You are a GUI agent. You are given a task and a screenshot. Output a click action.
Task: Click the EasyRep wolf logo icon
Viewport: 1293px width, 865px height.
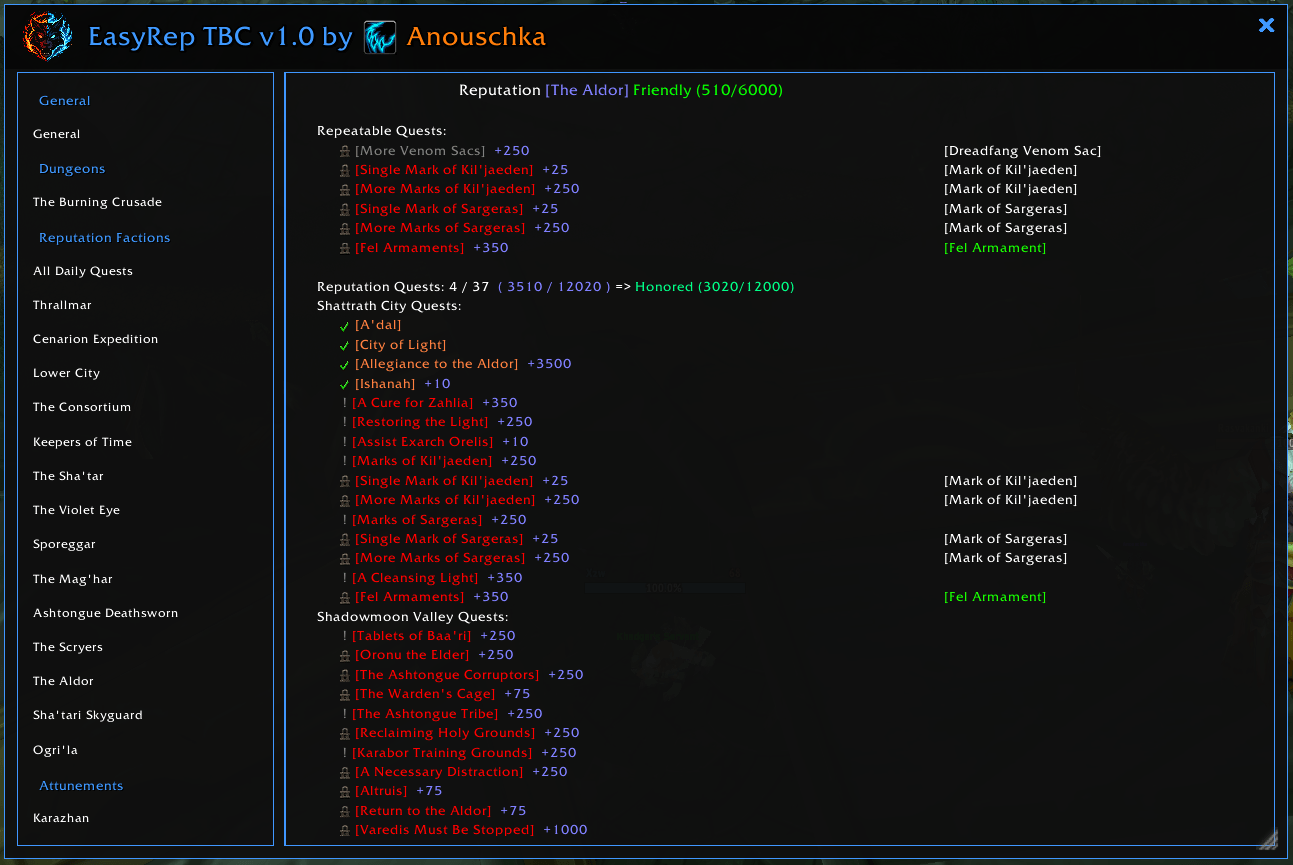click(x=46, y=37)
